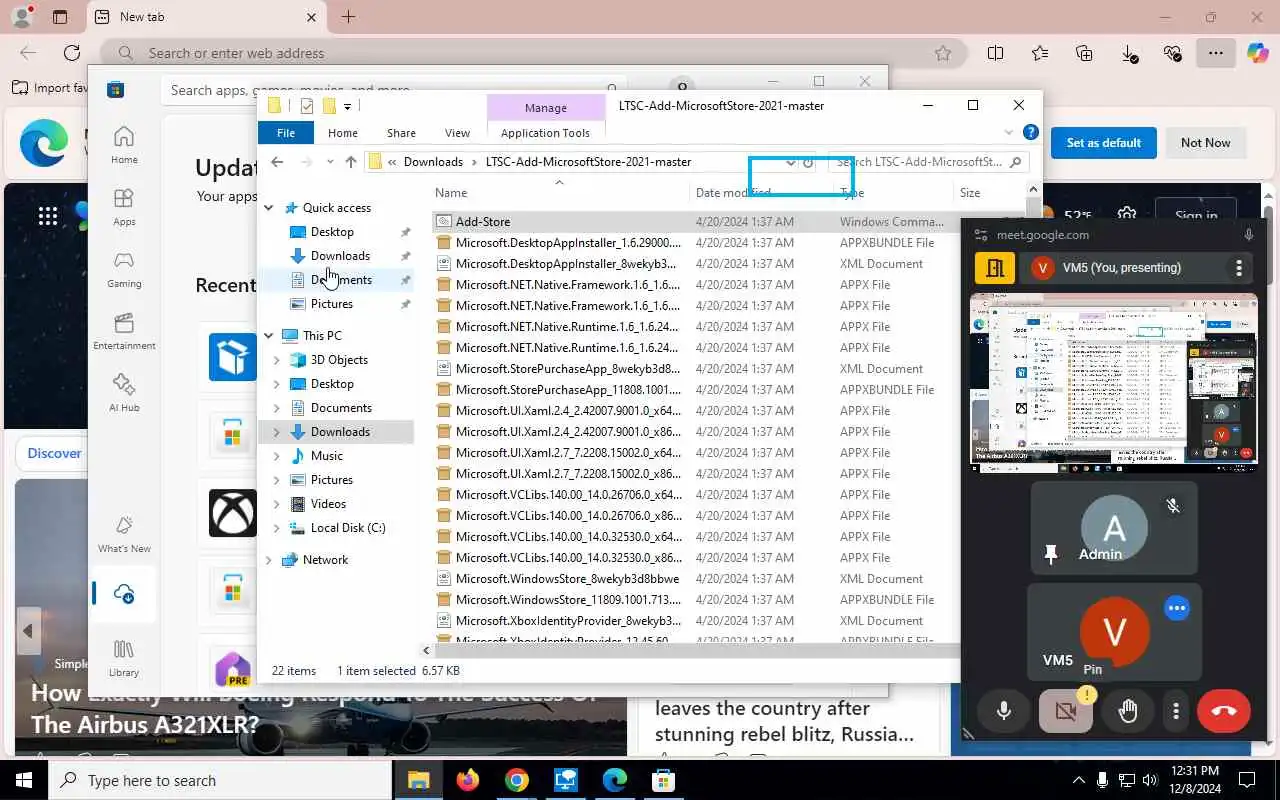Click Edge address bar search field

pos(536,53)
